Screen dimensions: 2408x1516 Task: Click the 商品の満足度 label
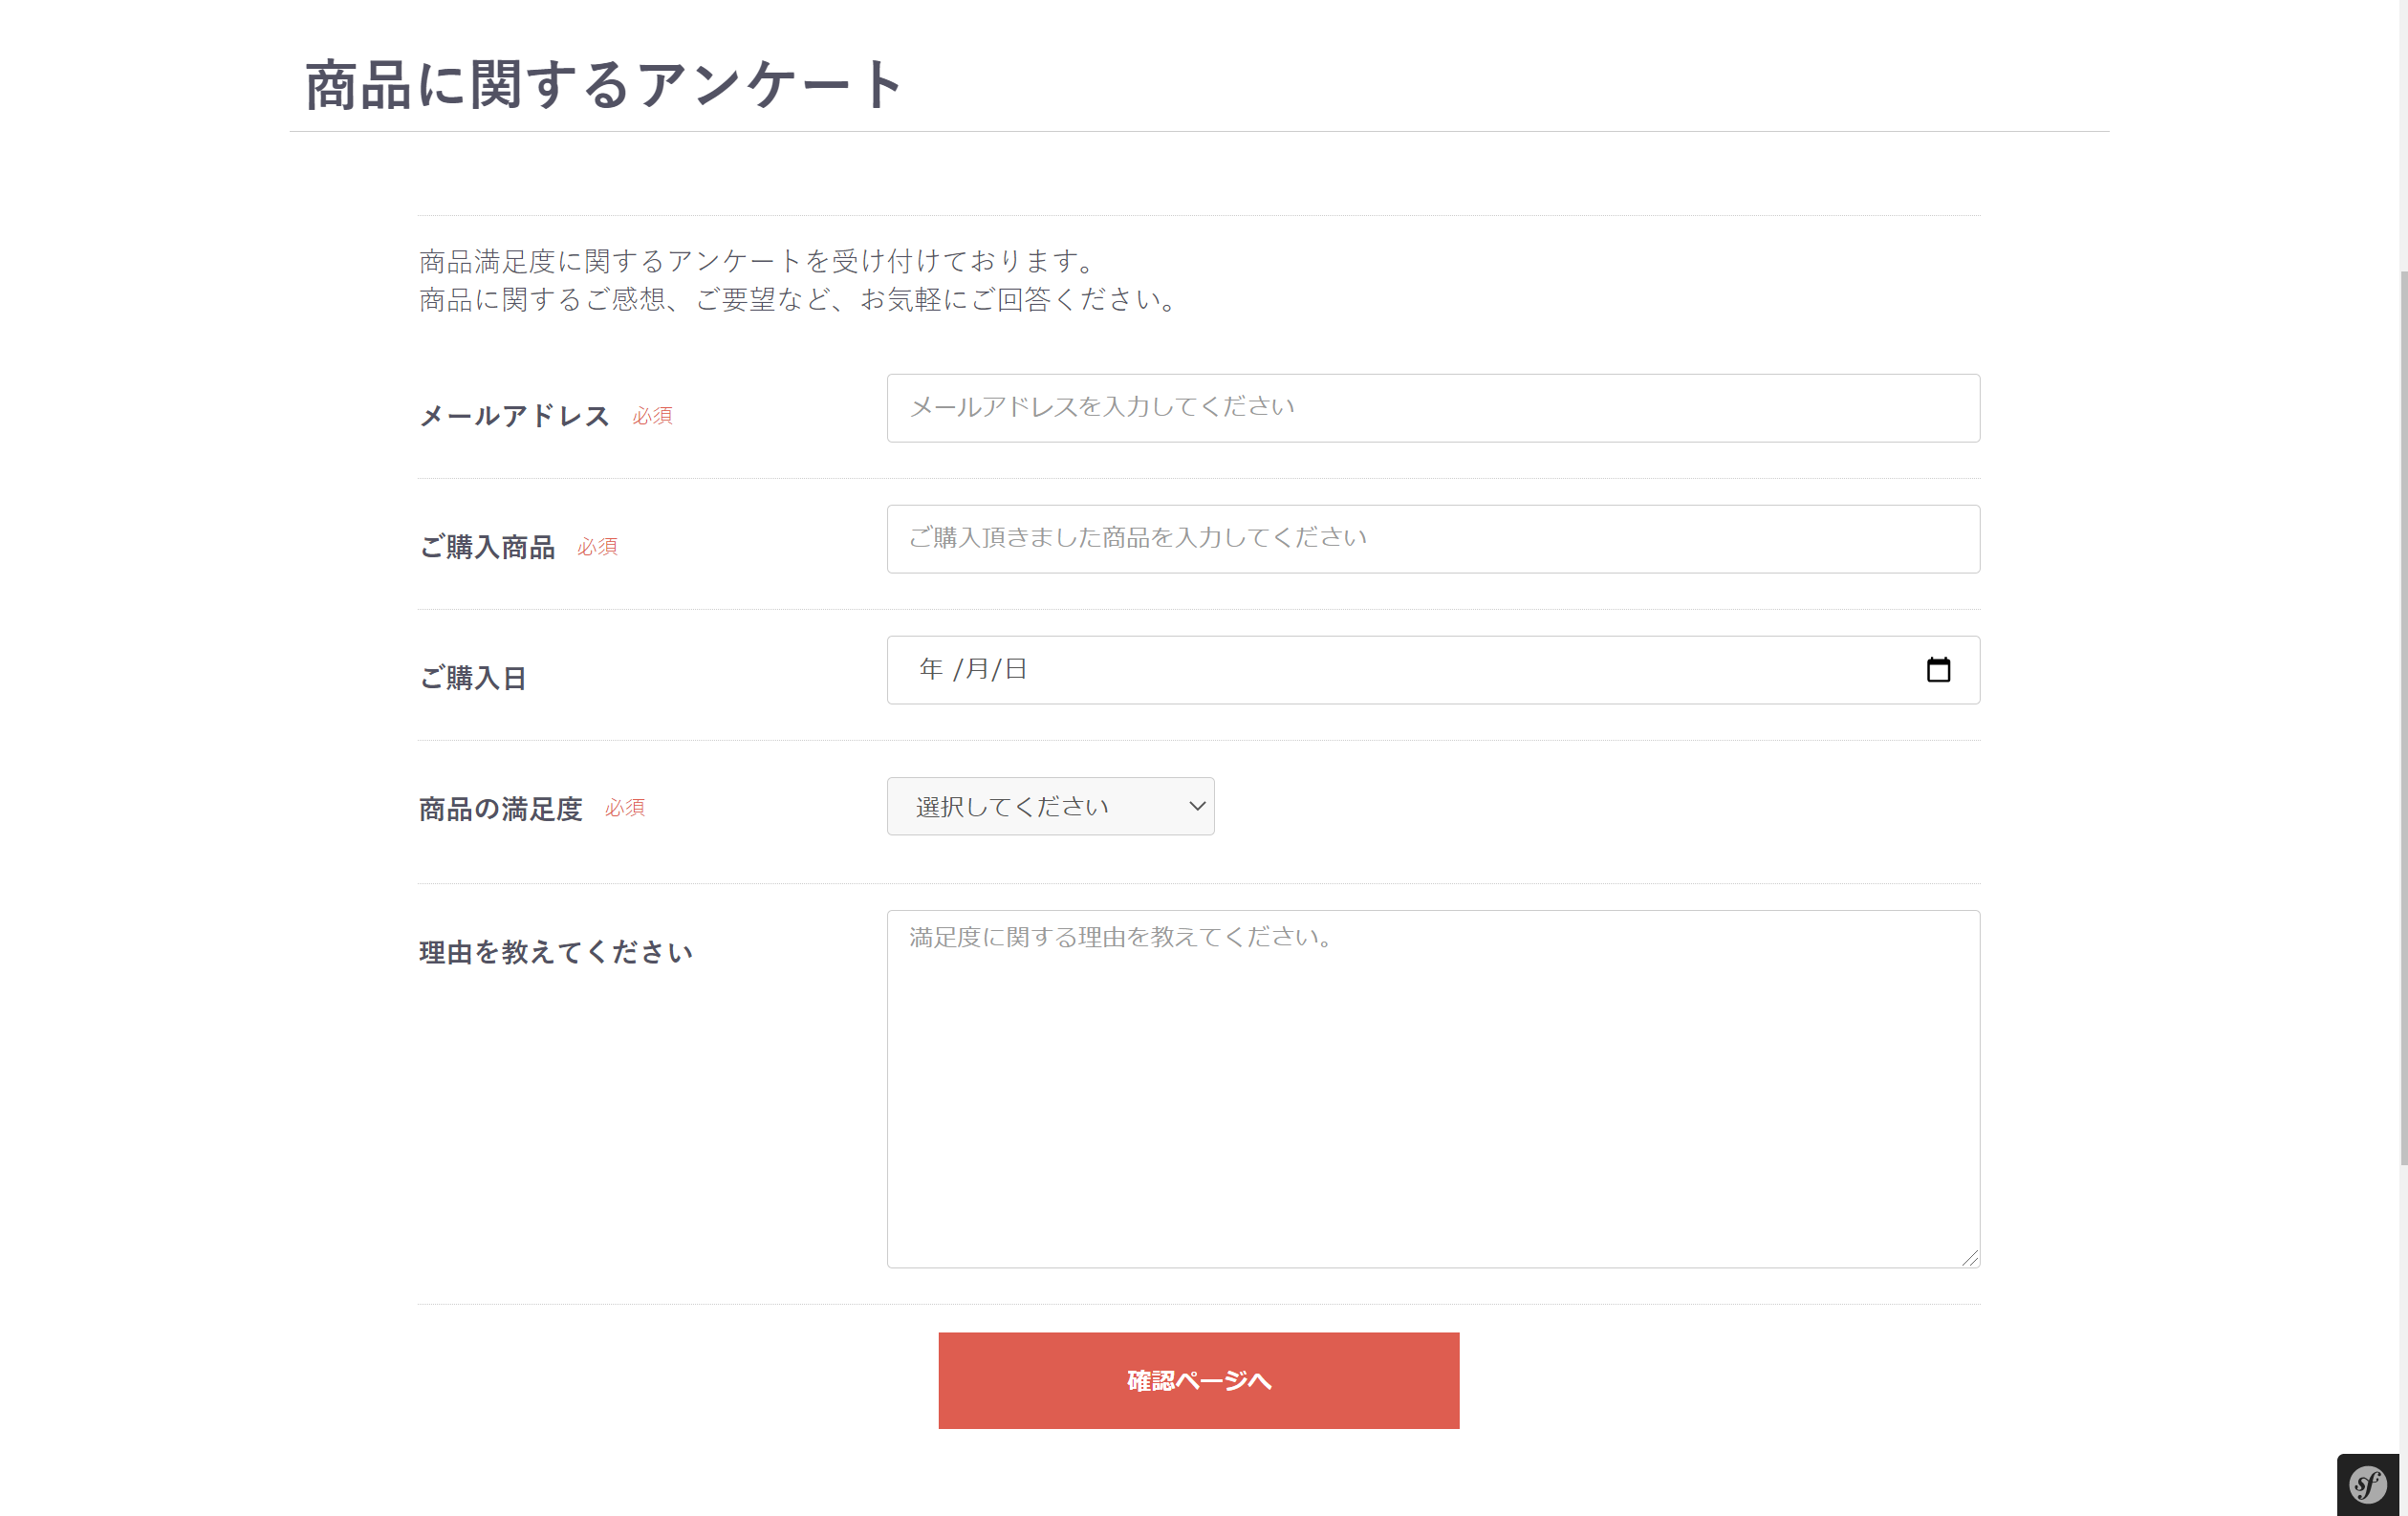coord(500,809)
